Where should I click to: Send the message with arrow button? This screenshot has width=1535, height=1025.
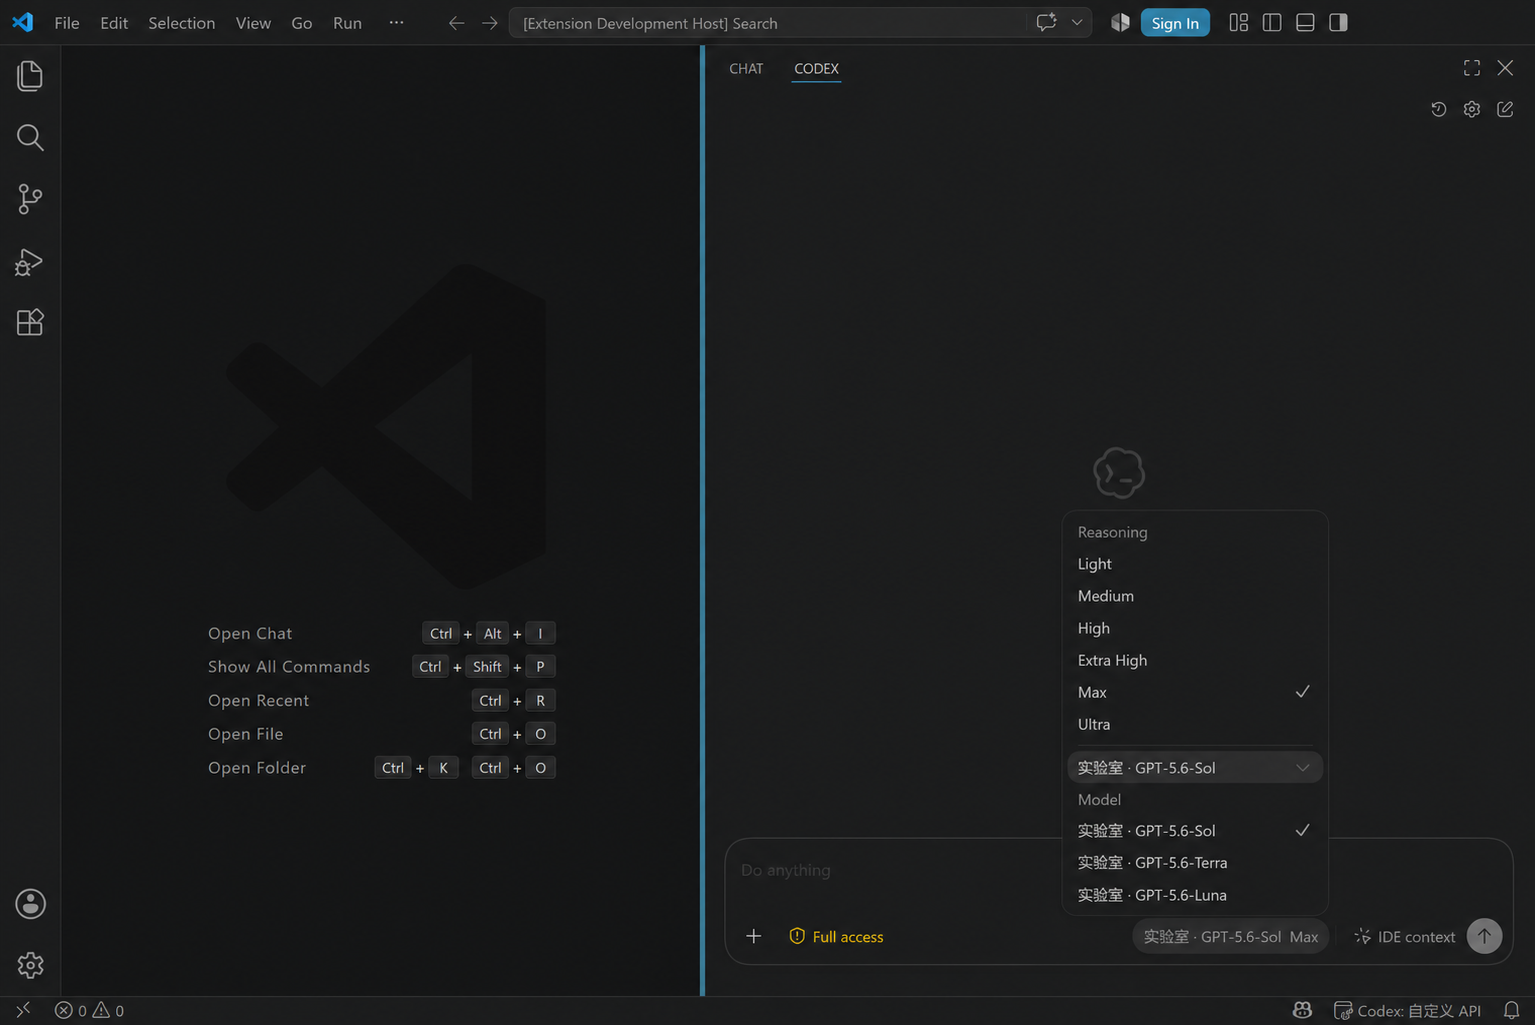coord(1484,936)
